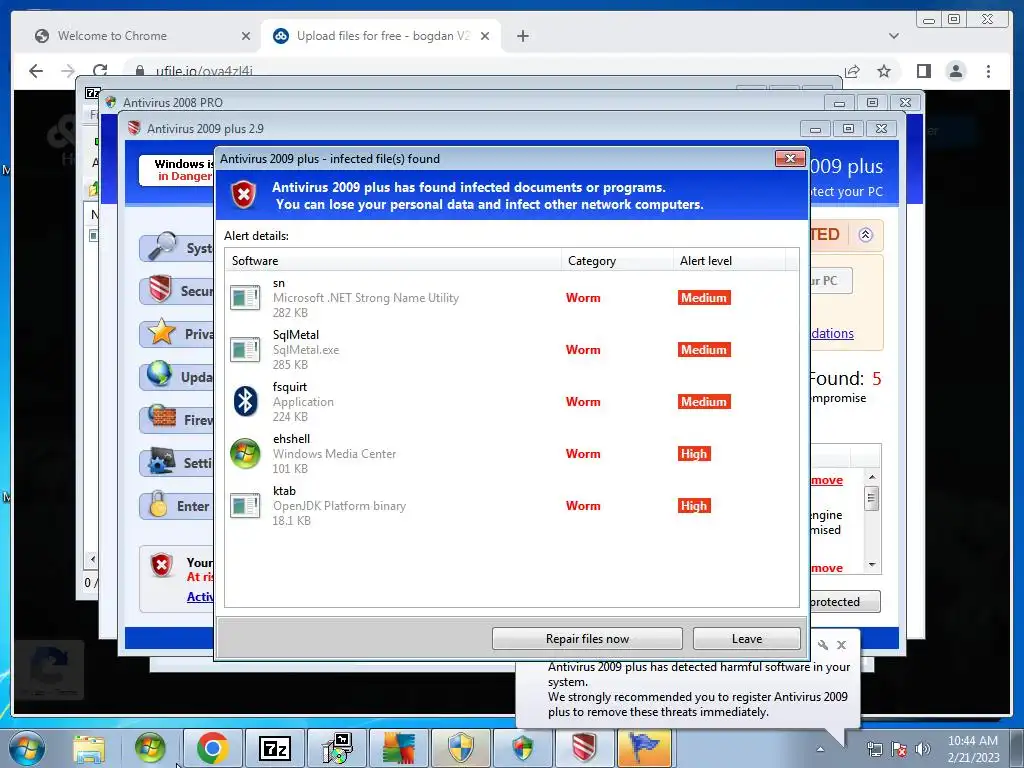The width and height of the screenshot is (1024, 768).
Task: Click the Leave button in alert dialog
Action: click(746, 639)
